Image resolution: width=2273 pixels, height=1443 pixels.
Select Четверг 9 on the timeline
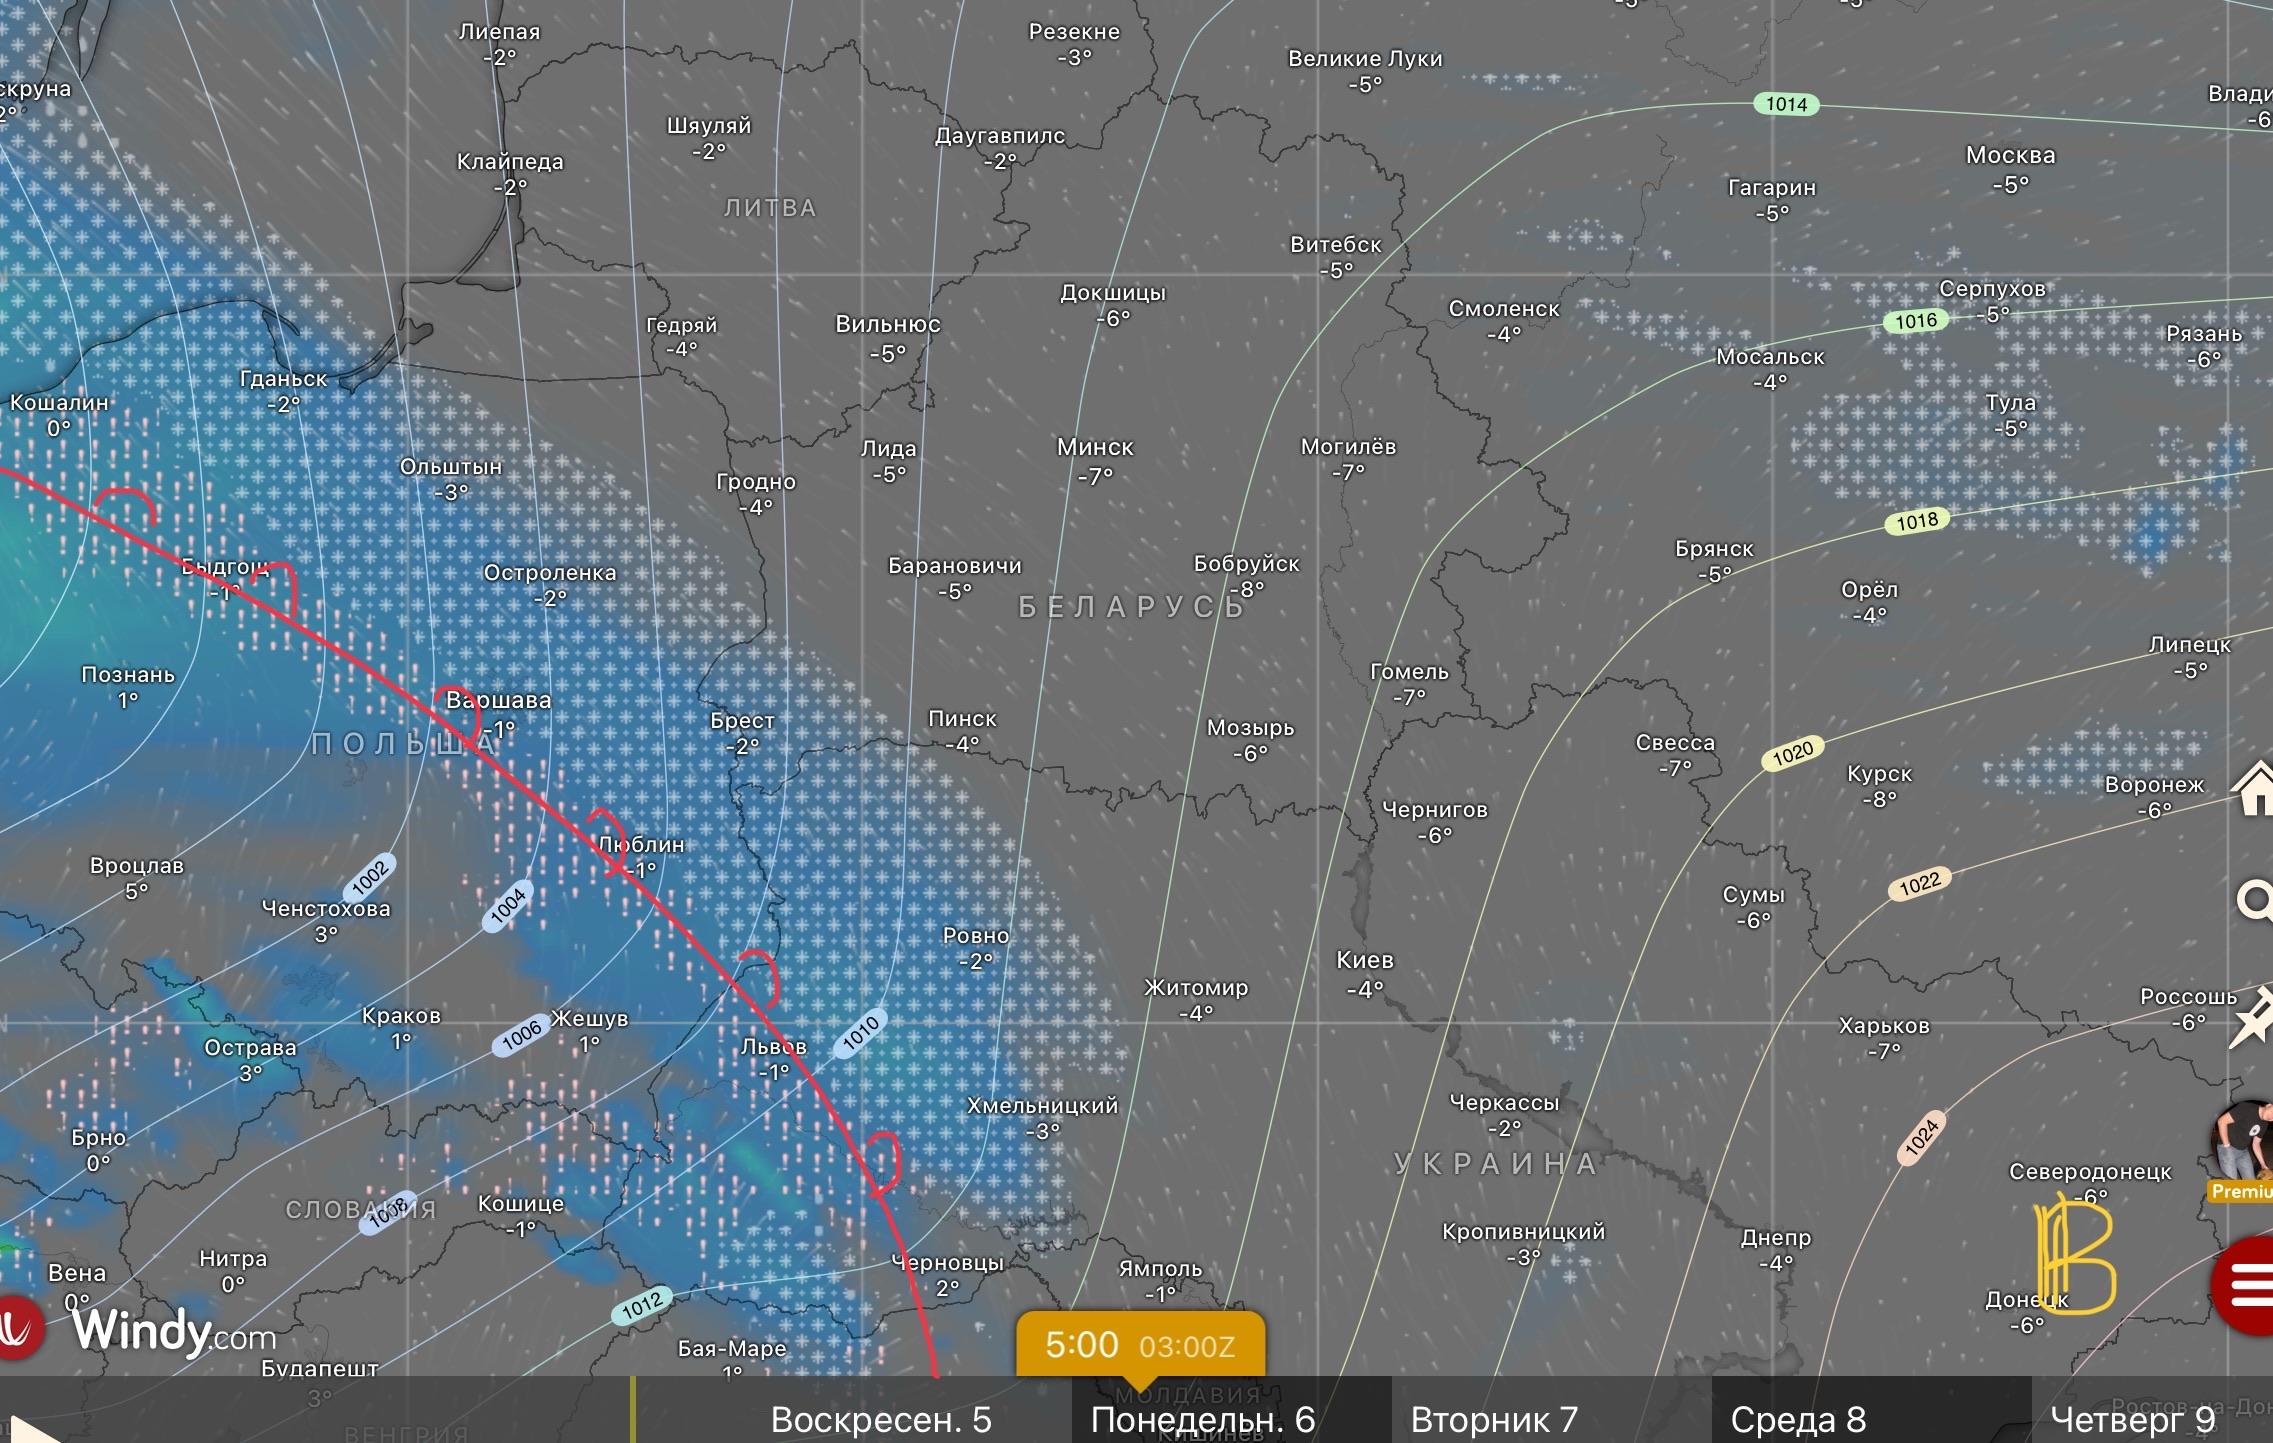(2133, 1420)
